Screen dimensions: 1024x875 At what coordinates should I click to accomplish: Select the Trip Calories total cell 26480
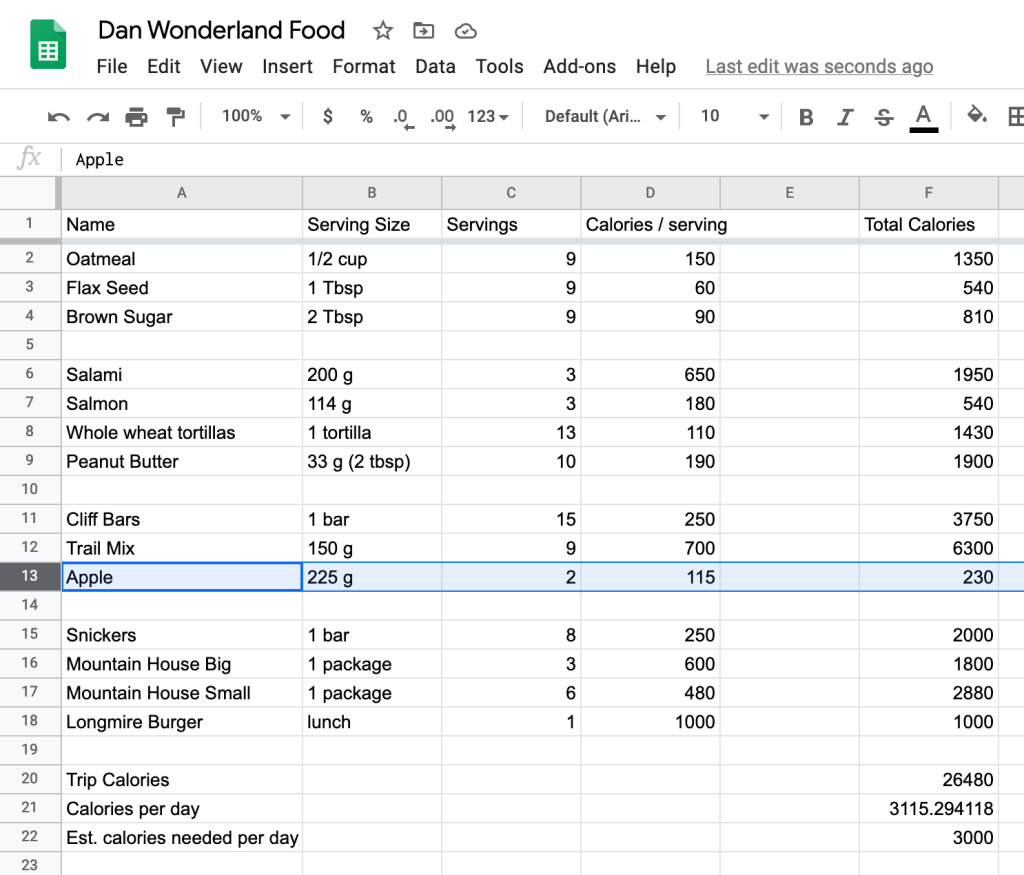pos(928,780)
